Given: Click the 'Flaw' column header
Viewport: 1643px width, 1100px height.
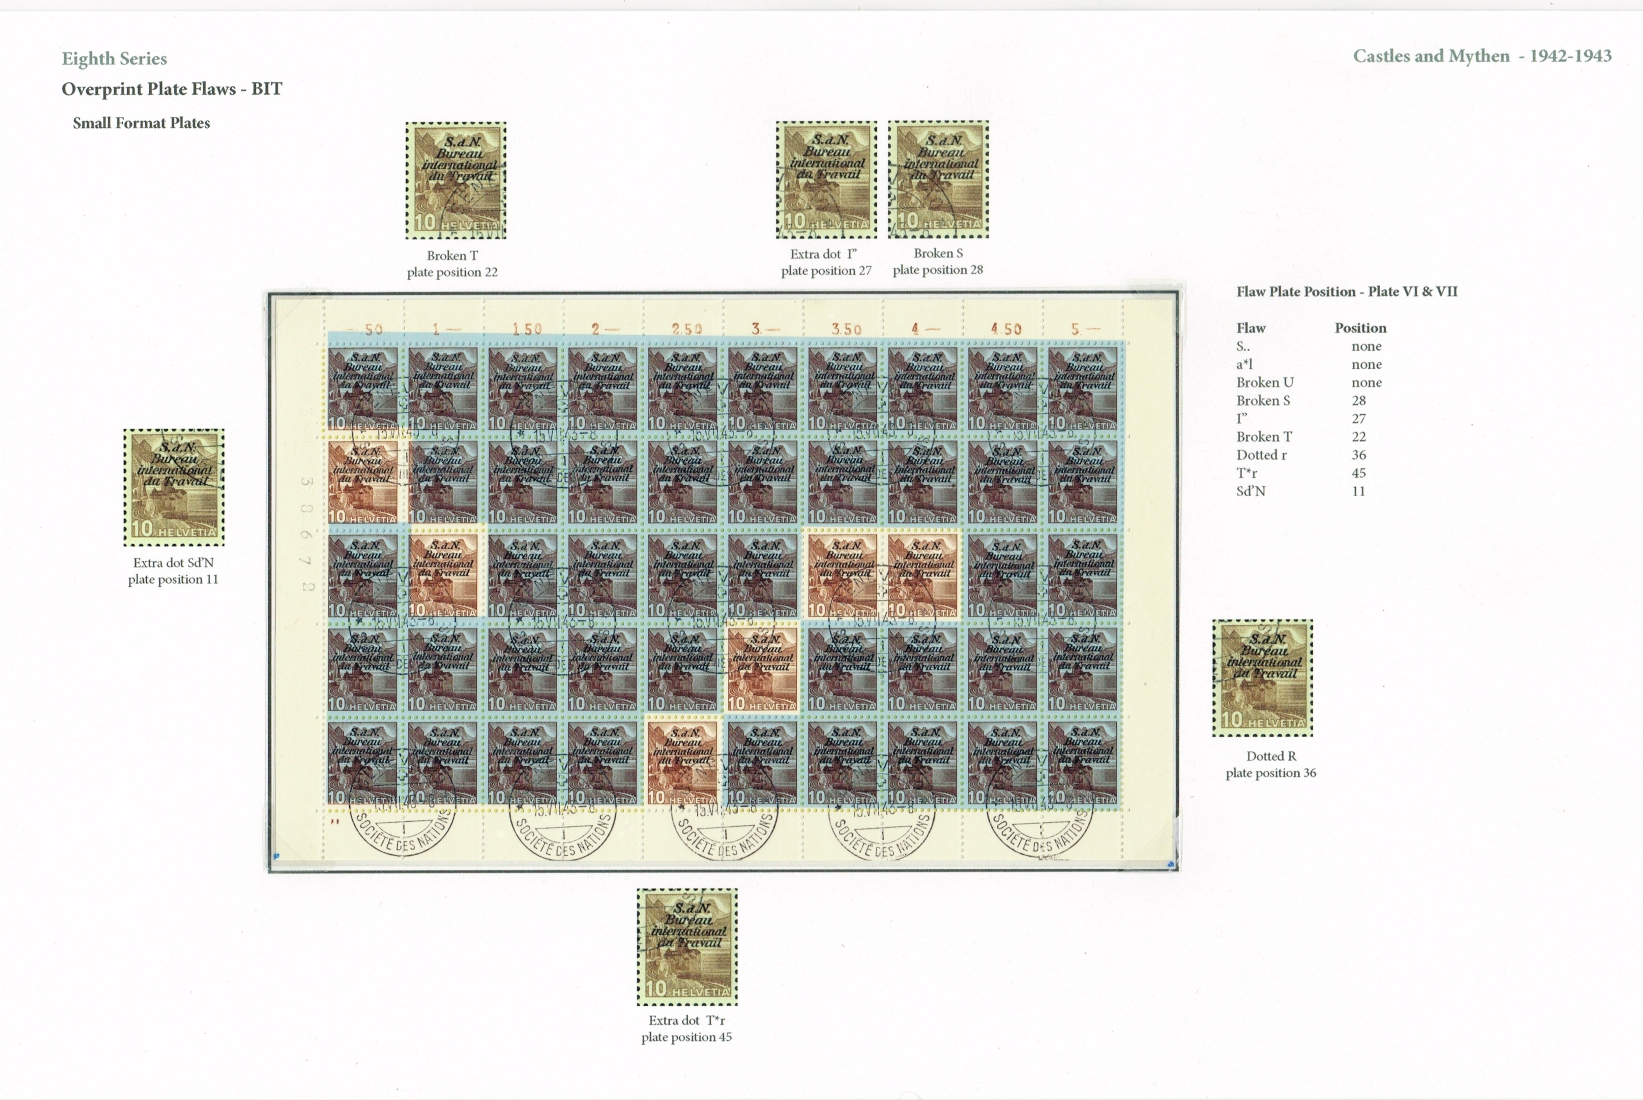Looking at the screenshot, I should pos(1250,328).
